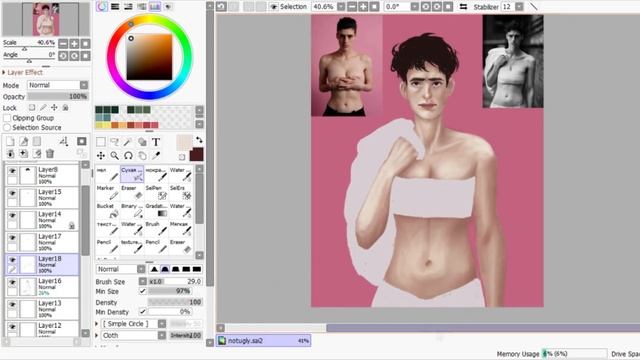Select the Zoom magnifier tool
This screenshot has width=640, height=360.
[115, 156]
